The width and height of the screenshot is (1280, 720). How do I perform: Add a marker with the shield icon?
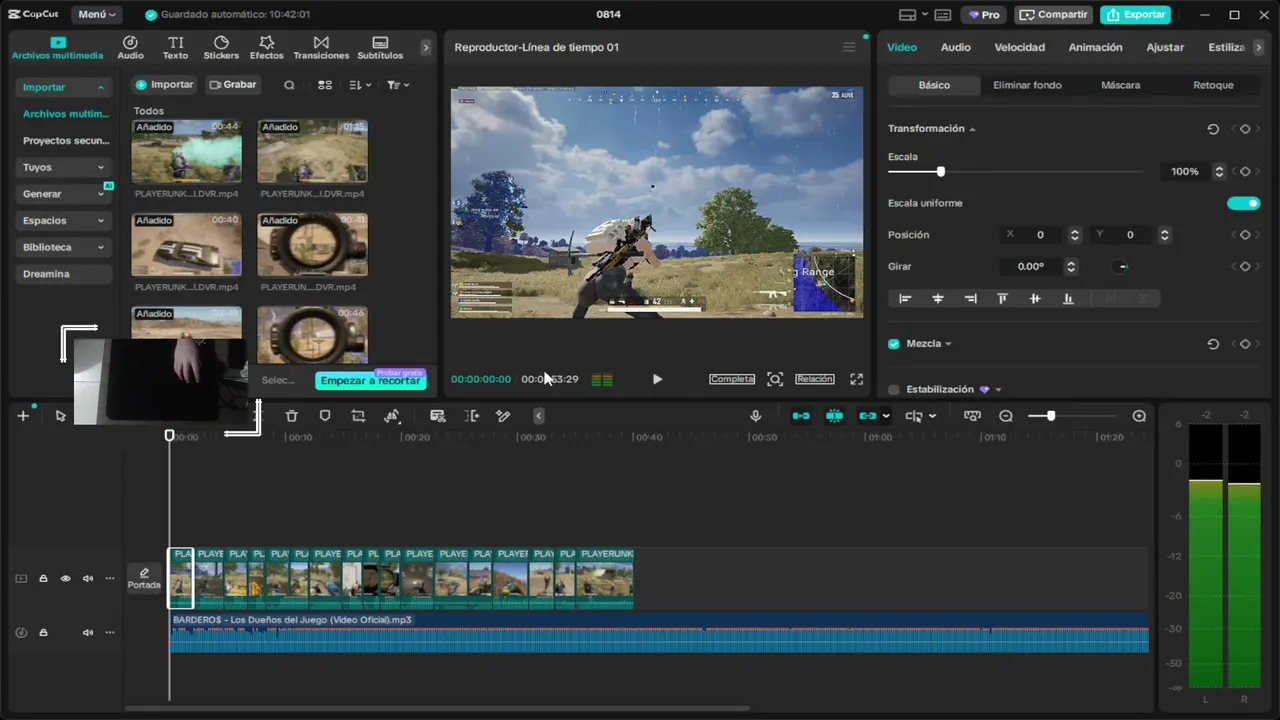[x=325, y=416]
